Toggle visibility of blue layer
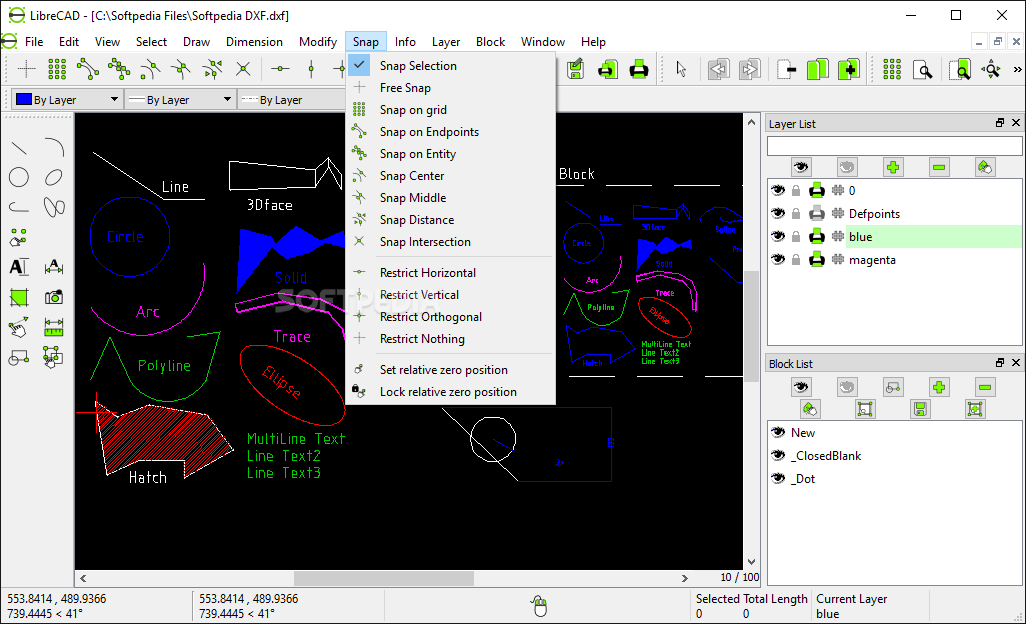The image size is (1026, 624). (x=777, y=236)
